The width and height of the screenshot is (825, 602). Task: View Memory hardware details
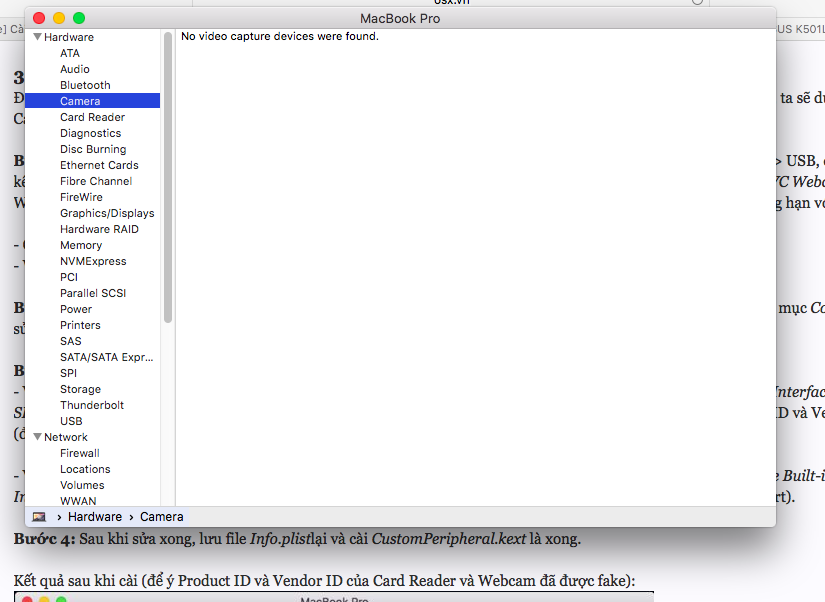point(81,245)
